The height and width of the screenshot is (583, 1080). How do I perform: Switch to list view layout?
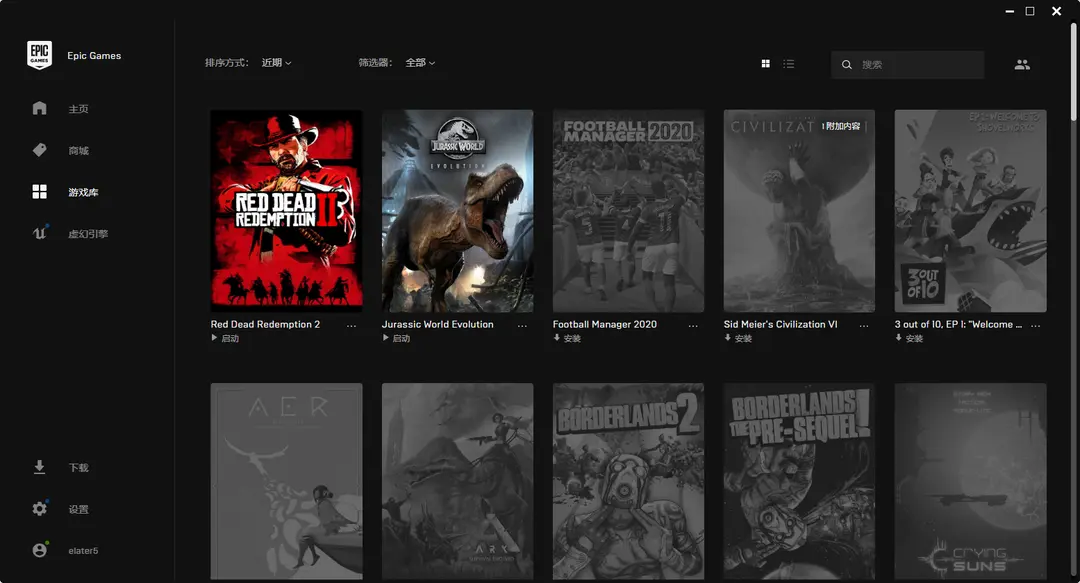pos(789,64)
